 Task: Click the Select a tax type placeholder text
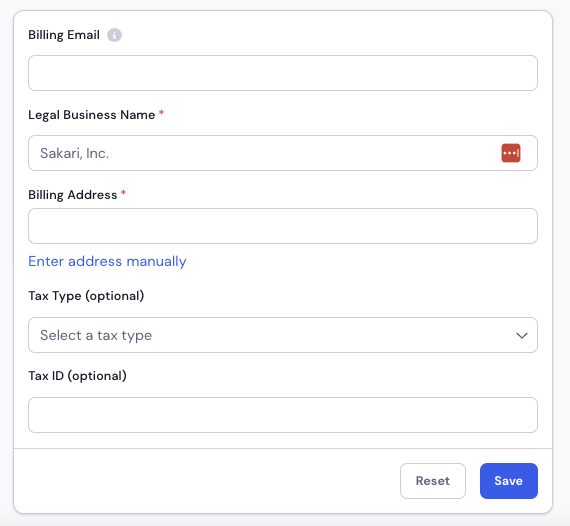[x=96, y=336]
